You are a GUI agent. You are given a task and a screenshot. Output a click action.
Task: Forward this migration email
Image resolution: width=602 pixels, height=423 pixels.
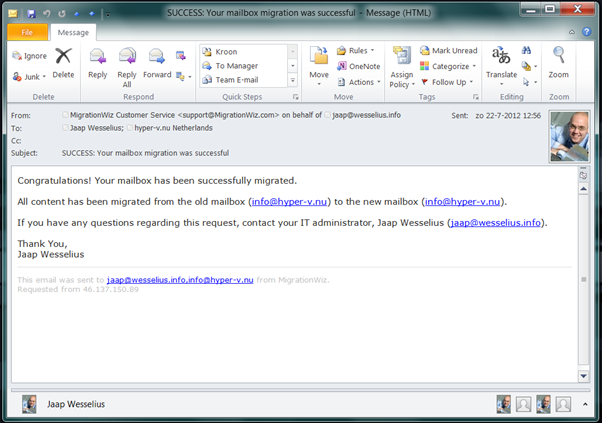157,60
